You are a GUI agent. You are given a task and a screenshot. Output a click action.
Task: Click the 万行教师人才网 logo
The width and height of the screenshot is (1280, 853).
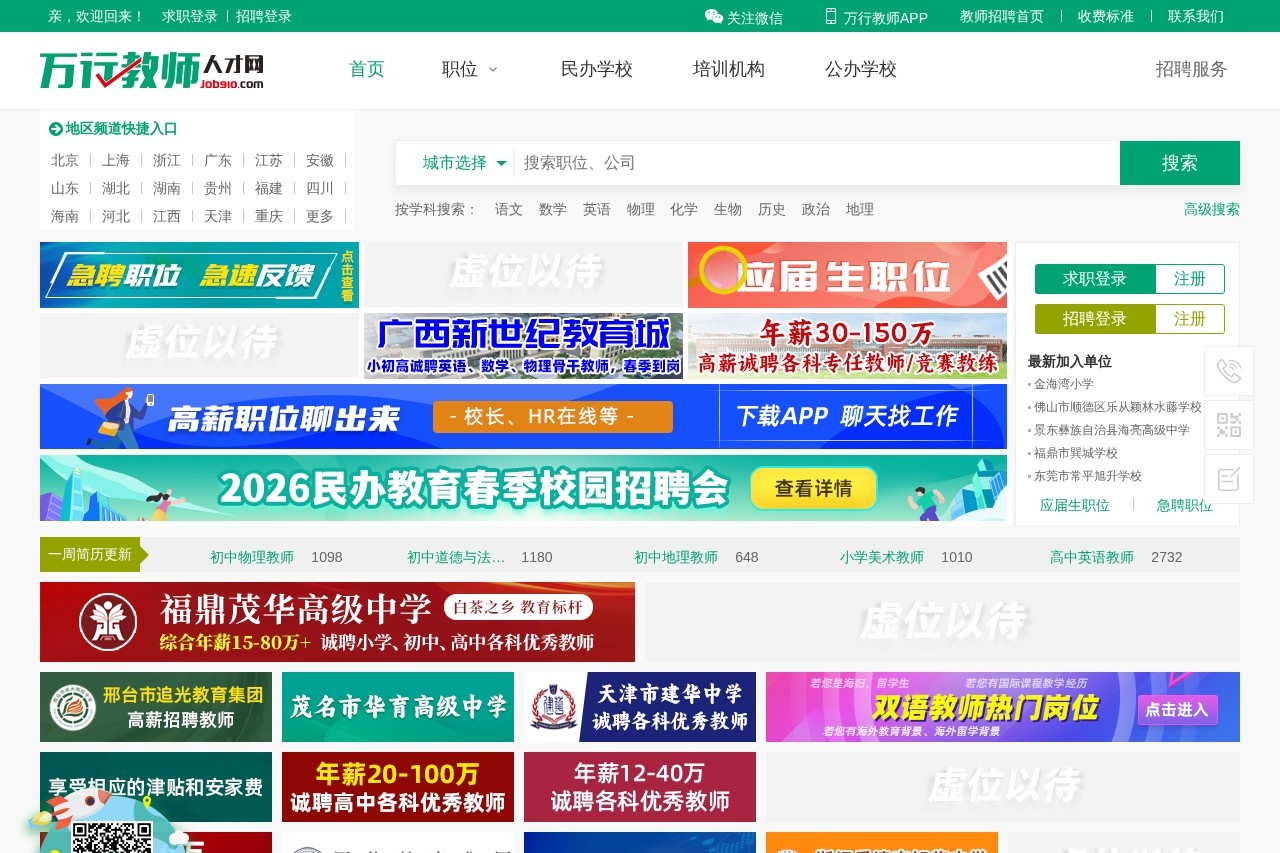click(x=152, y=70)
